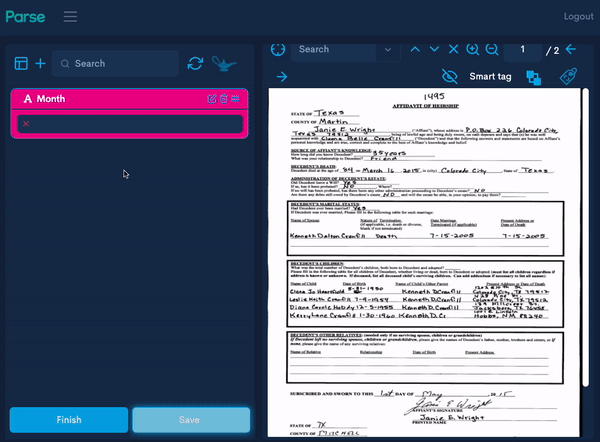Click the Finish button

point(69,420)
